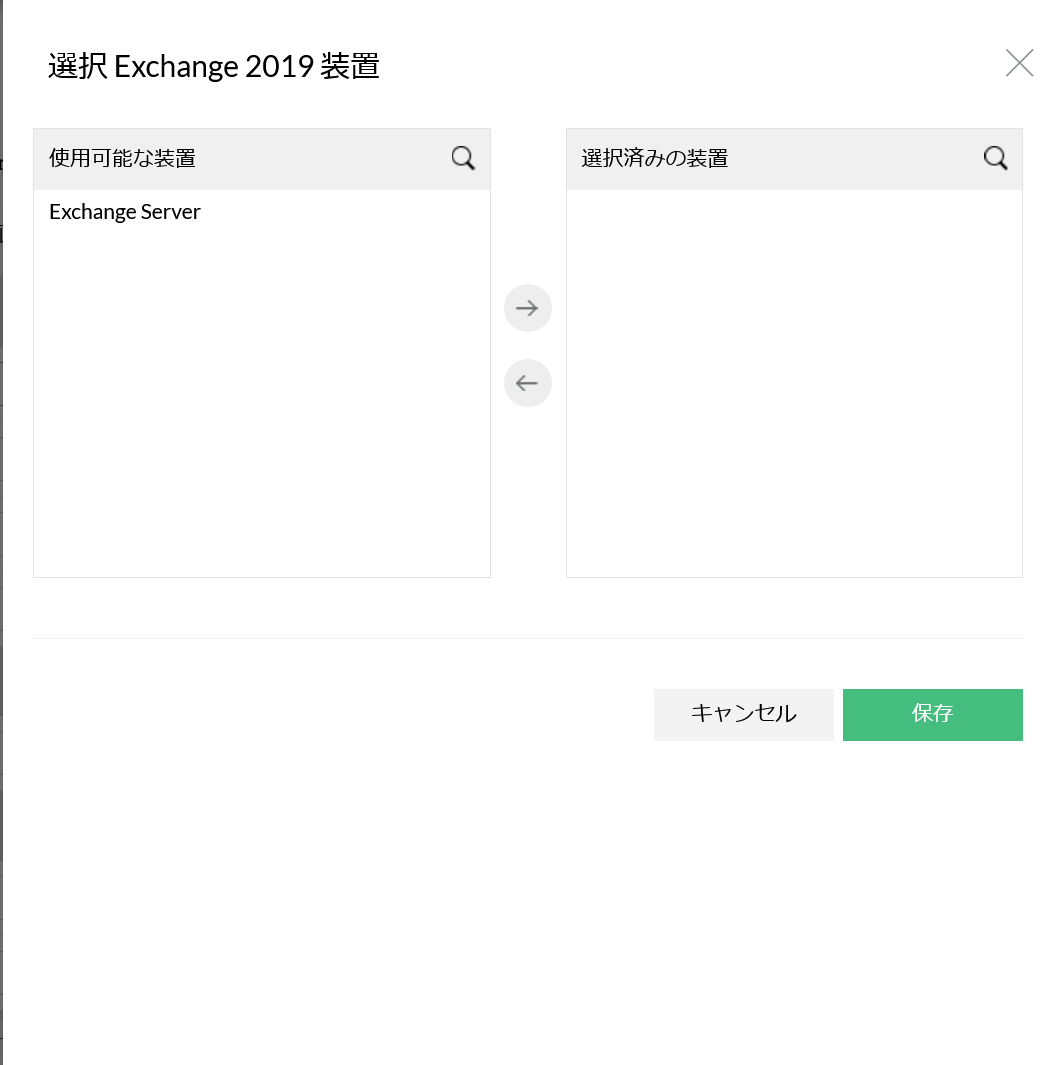
Task: Save selection with 保存 button
Action: pyautogui.click(x=932, y=714)
